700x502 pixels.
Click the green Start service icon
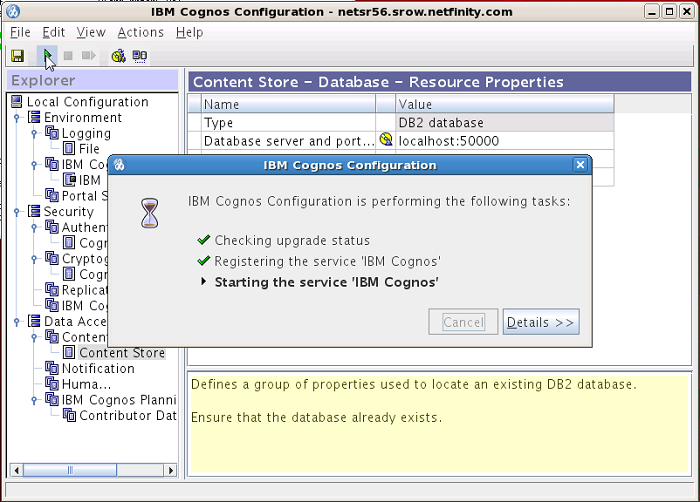[x=47, y=56]
